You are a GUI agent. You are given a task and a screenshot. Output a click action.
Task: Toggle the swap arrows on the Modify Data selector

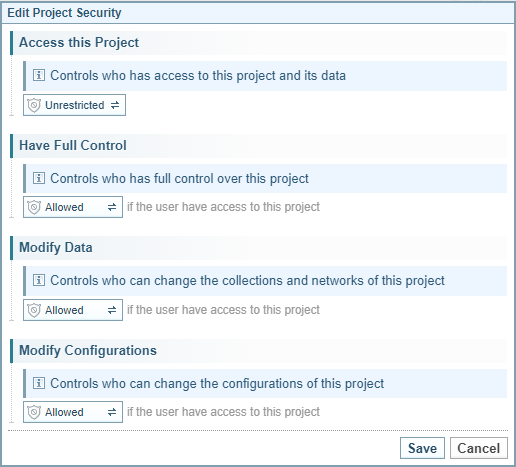coord(112,310)
